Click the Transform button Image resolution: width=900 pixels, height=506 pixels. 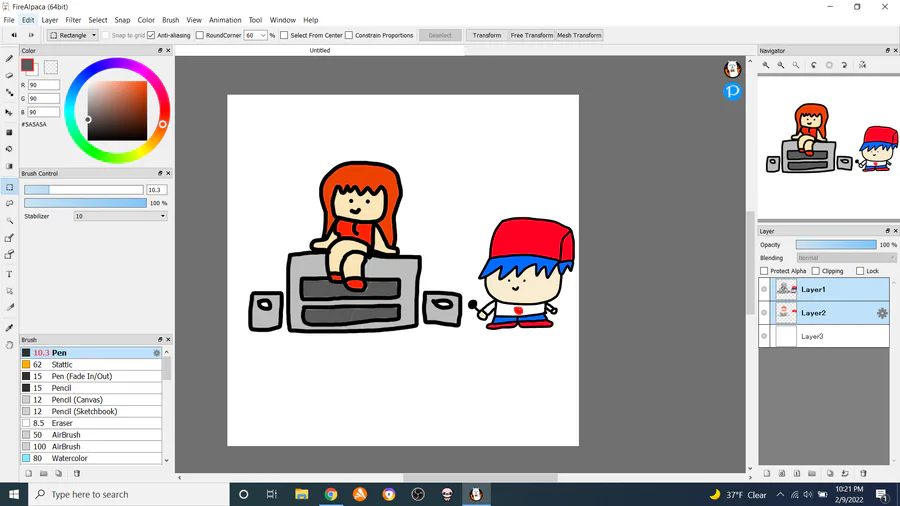487,36
